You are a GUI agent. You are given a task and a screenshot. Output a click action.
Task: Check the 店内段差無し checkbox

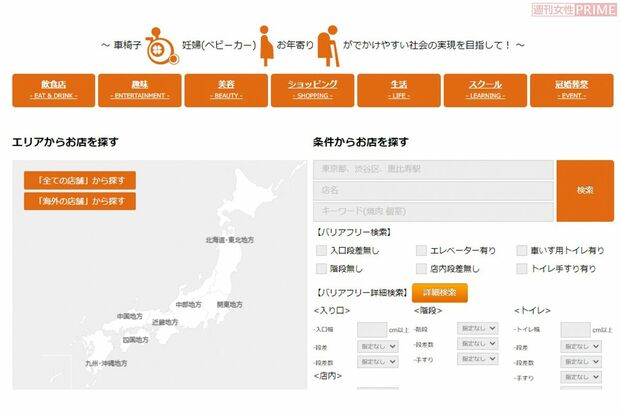[x=422, y=269]
